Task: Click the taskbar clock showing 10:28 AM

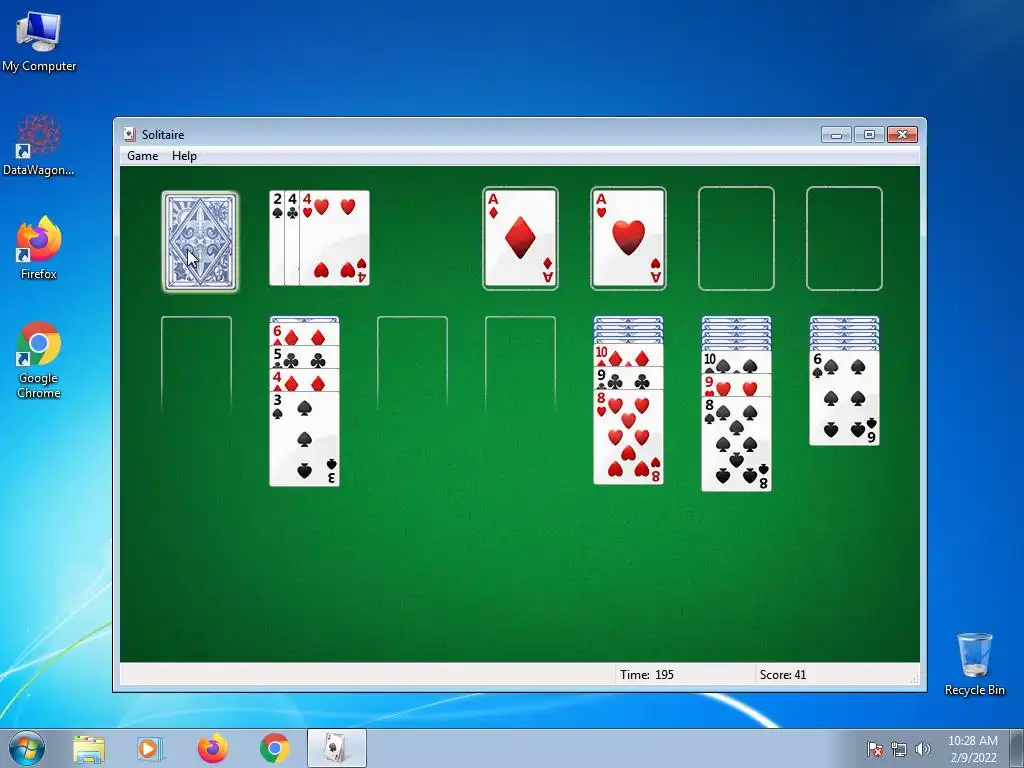Action: tap(973, 749)
